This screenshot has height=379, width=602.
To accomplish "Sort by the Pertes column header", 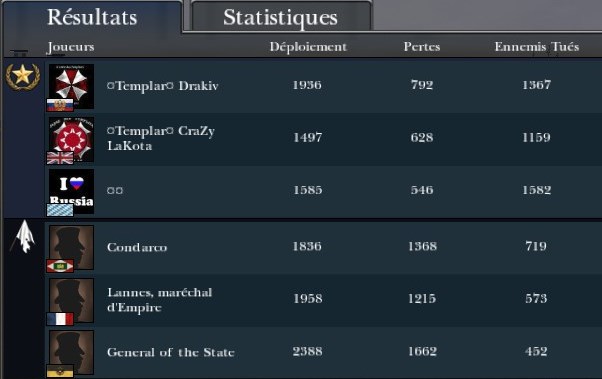I will tap(422, 47).
